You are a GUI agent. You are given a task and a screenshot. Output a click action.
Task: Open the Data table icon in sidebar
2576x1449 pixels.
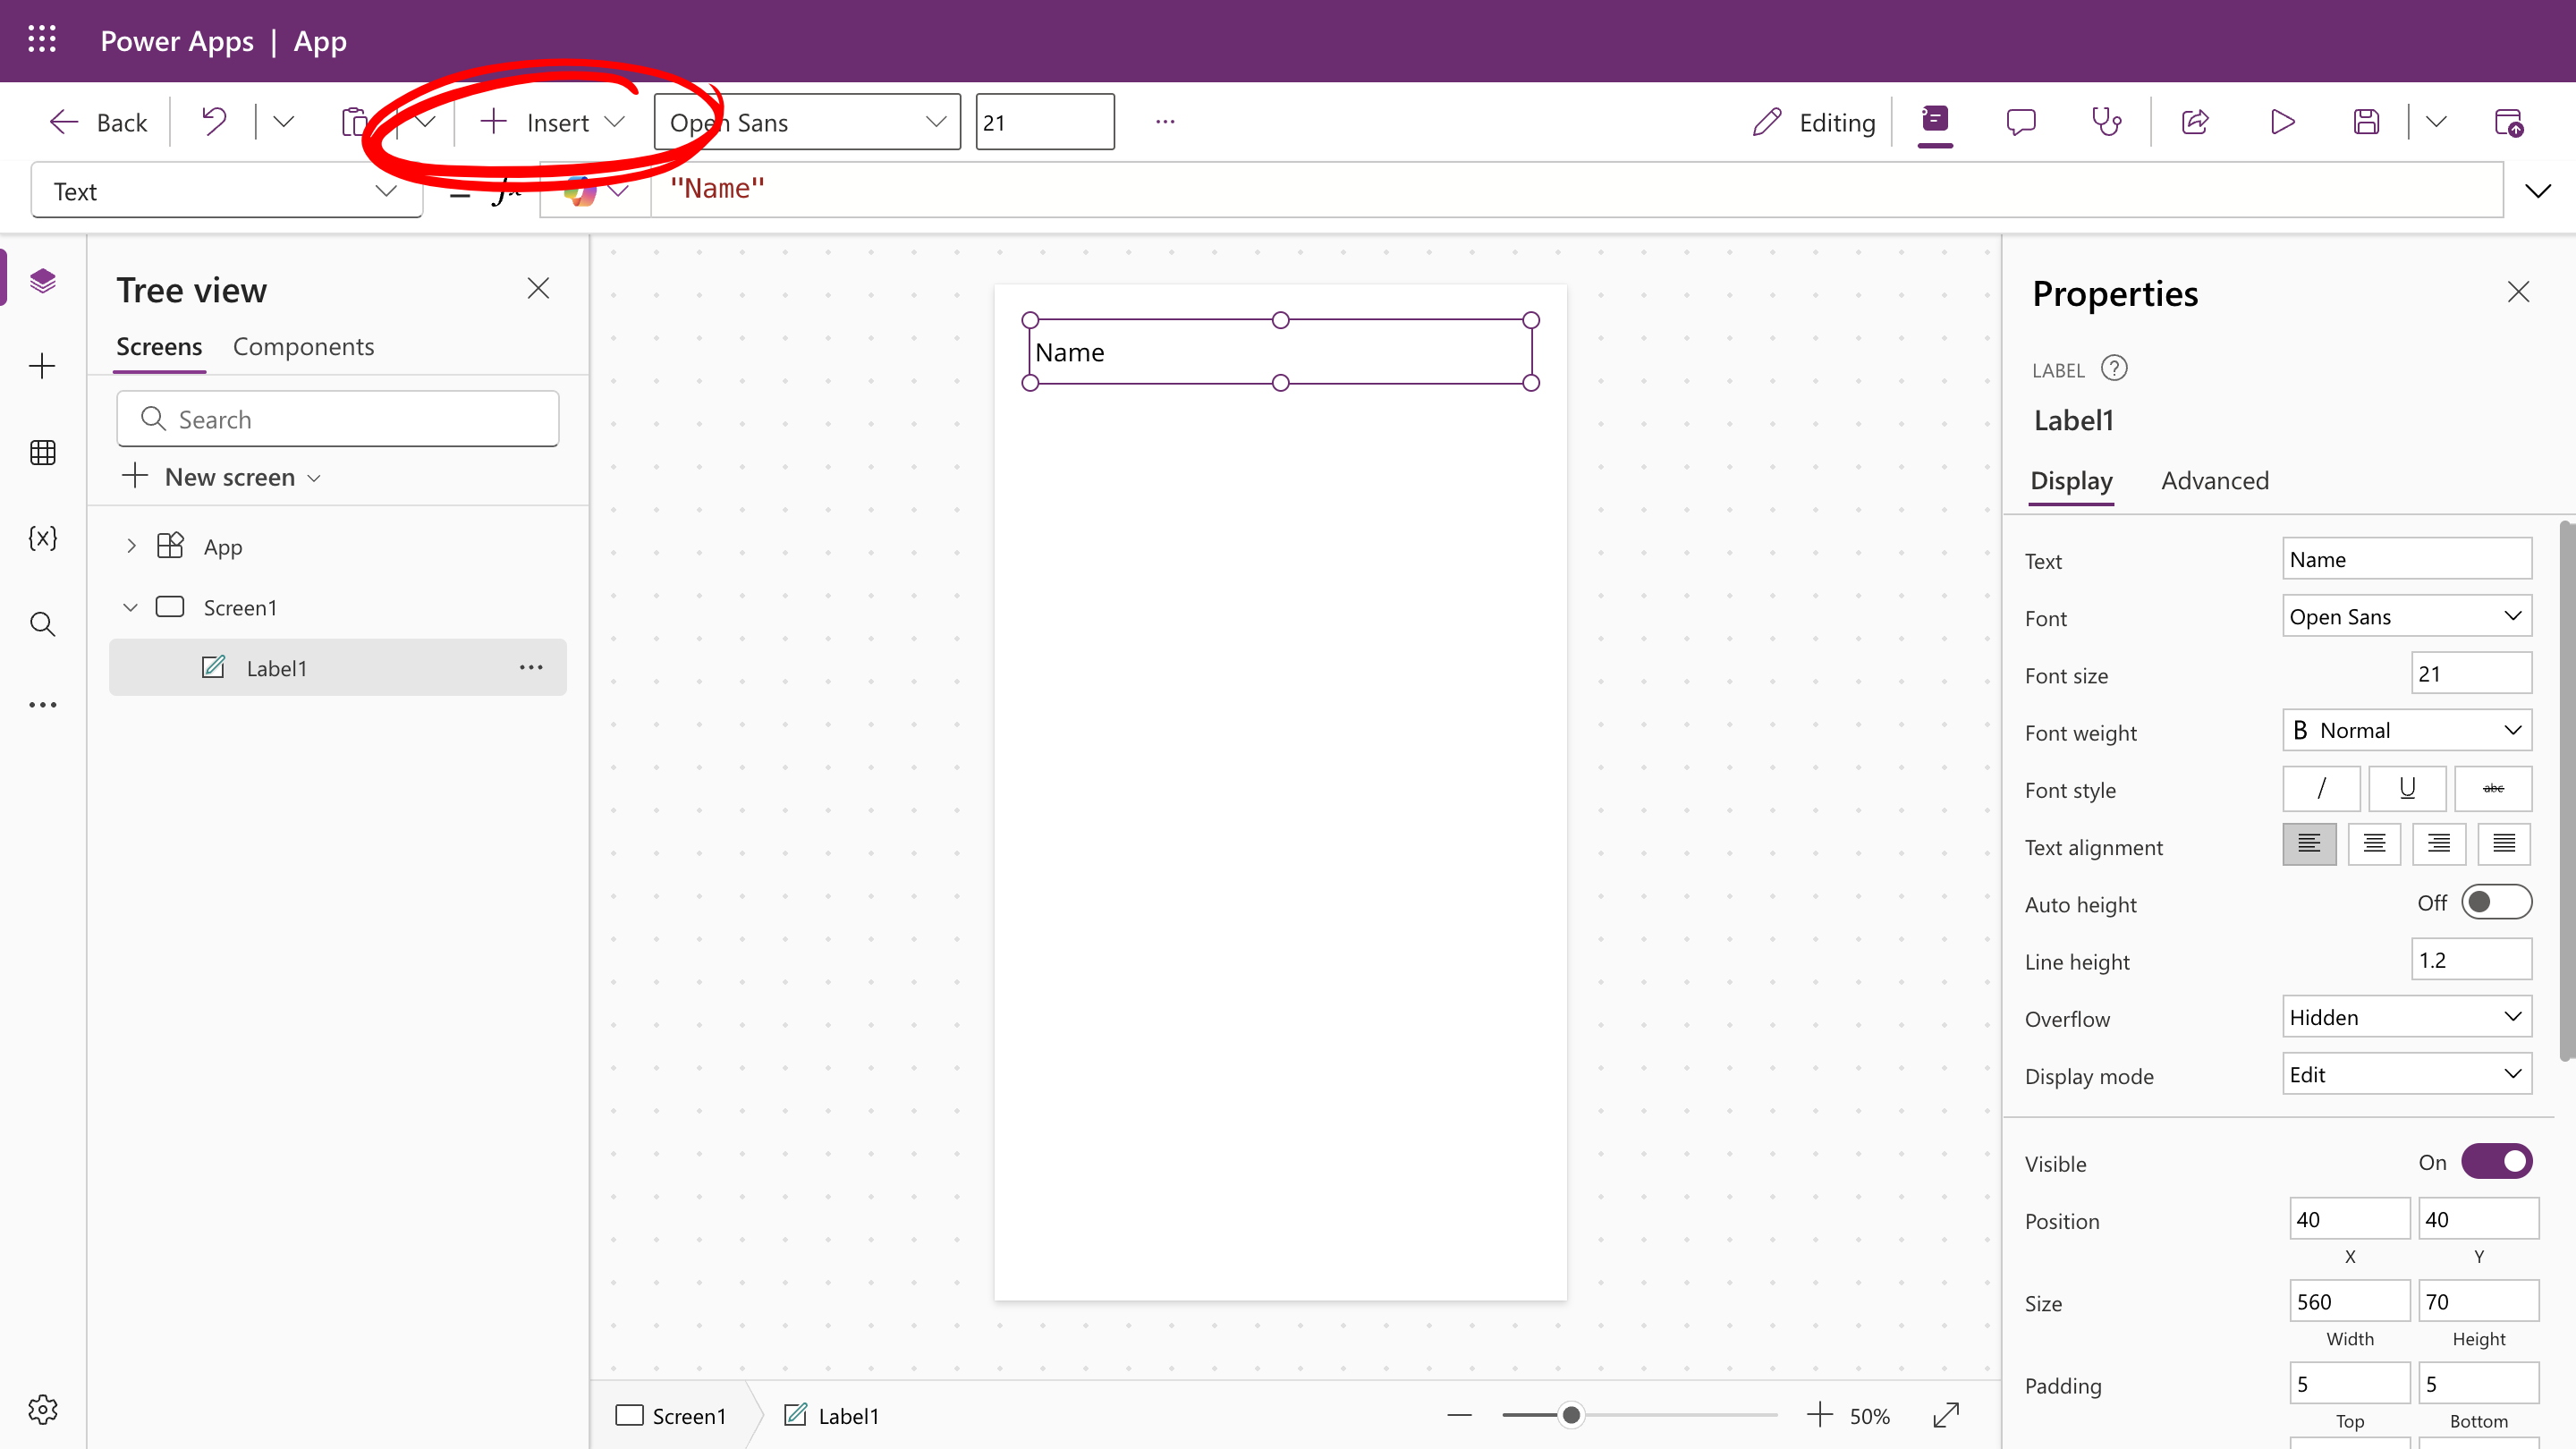click(43, 452)
